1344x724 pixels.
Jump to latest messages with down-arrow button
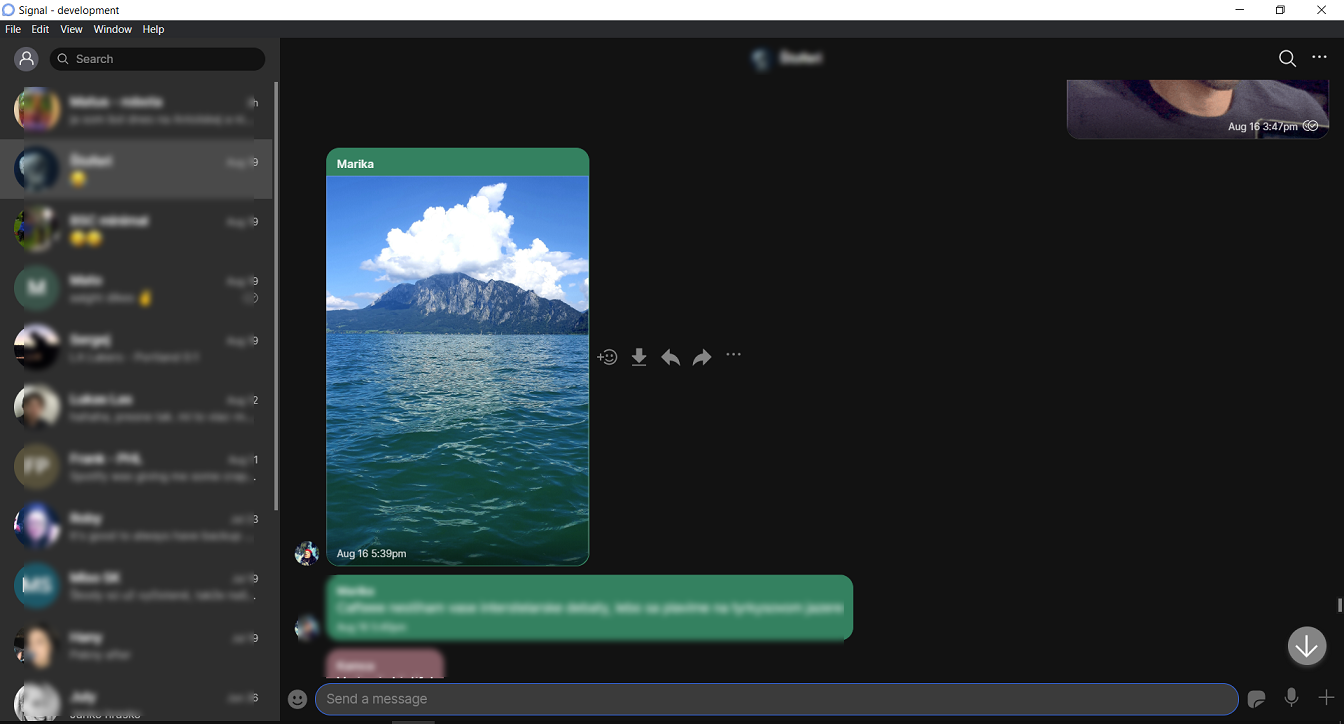[x=1307, y=646]
